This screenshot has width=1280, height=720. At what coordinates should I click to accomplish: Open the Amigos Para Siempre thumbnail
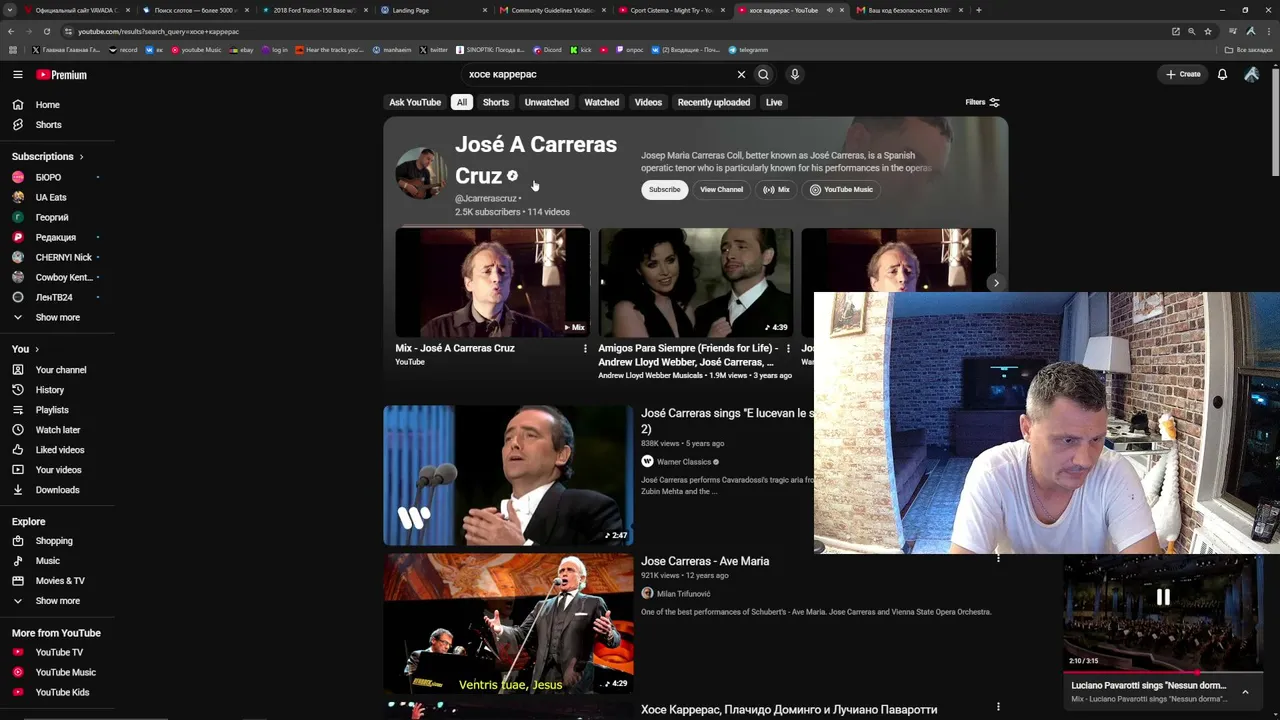click(x=696, y=282)
